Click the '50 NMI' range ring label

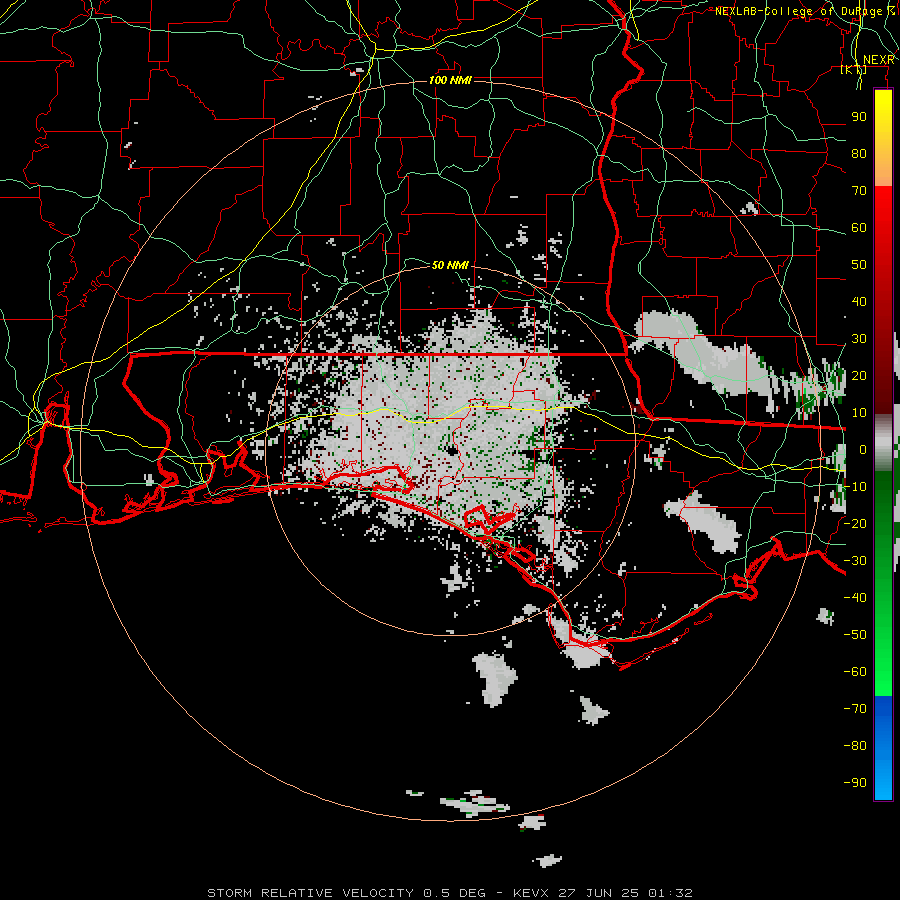tap(450, 265)
